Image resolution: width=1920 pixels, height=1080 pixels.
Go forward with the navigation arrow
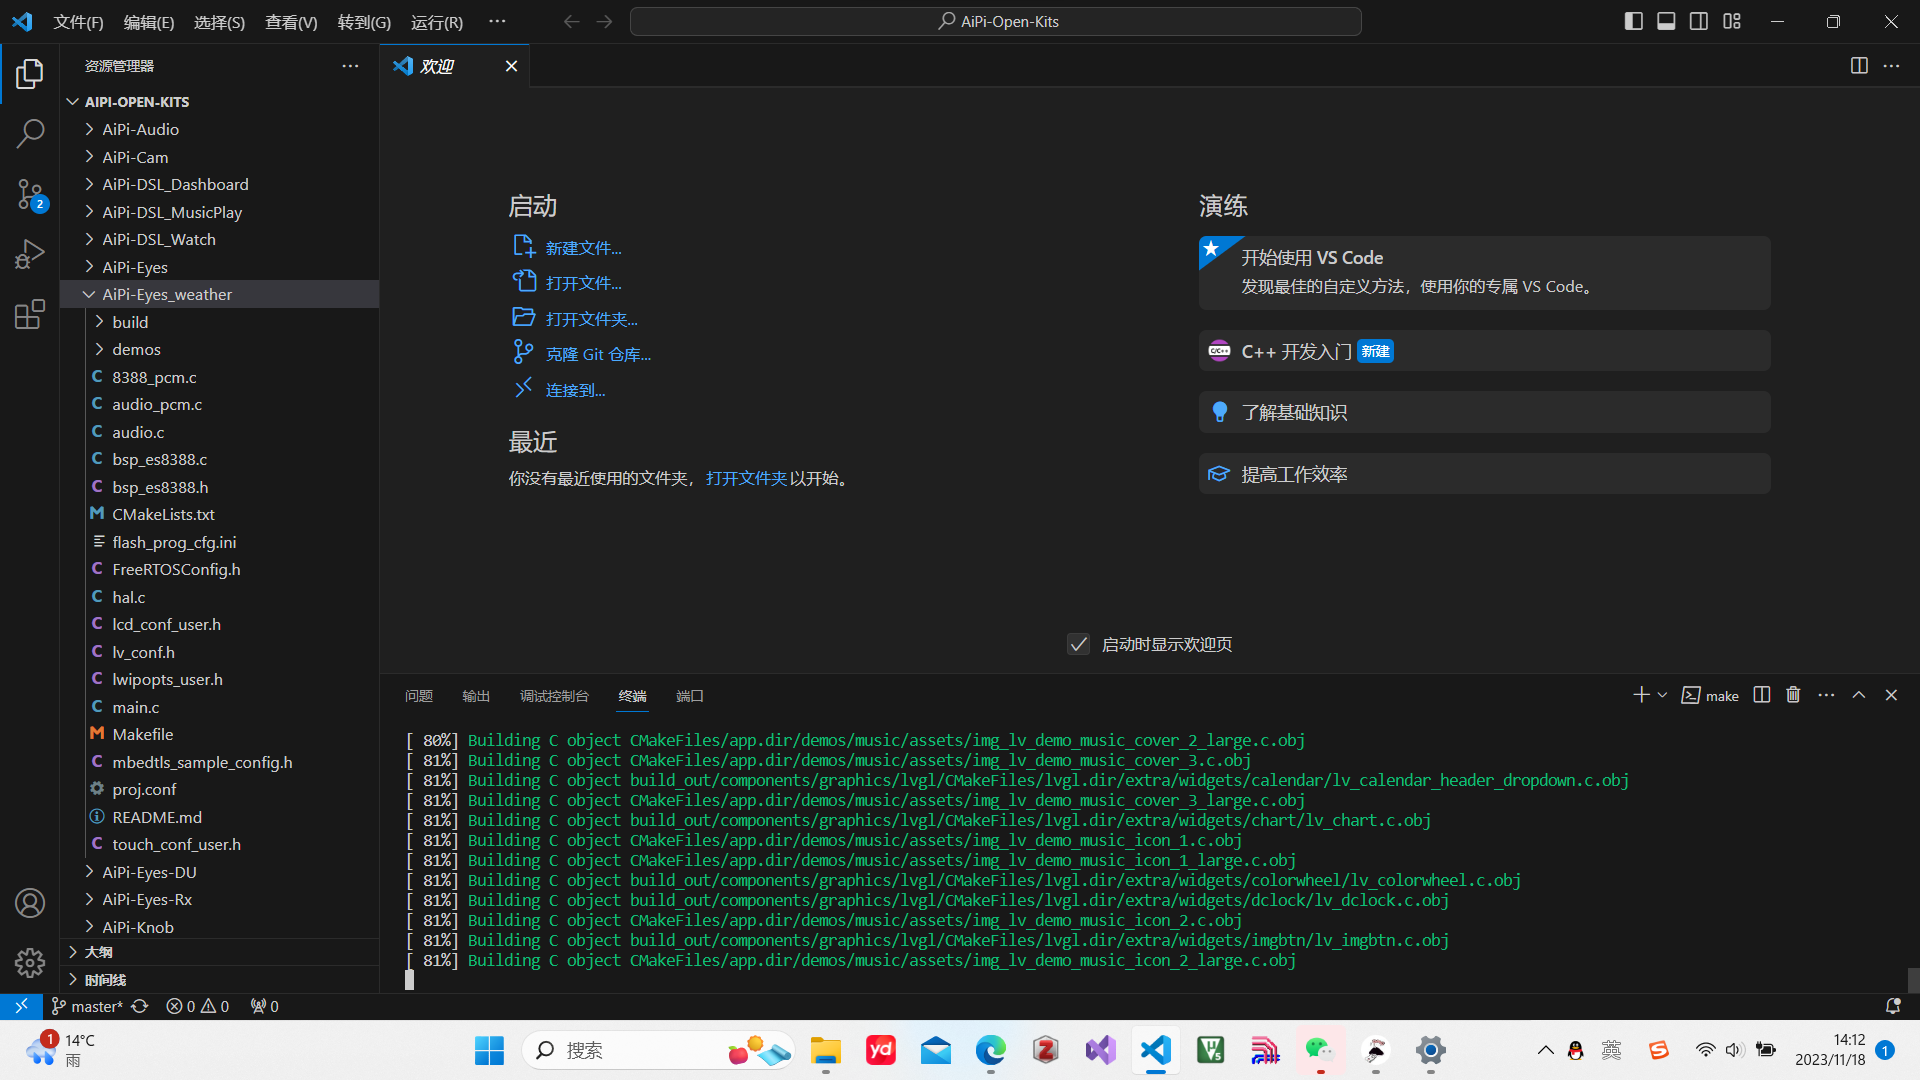tap(604, 21)
